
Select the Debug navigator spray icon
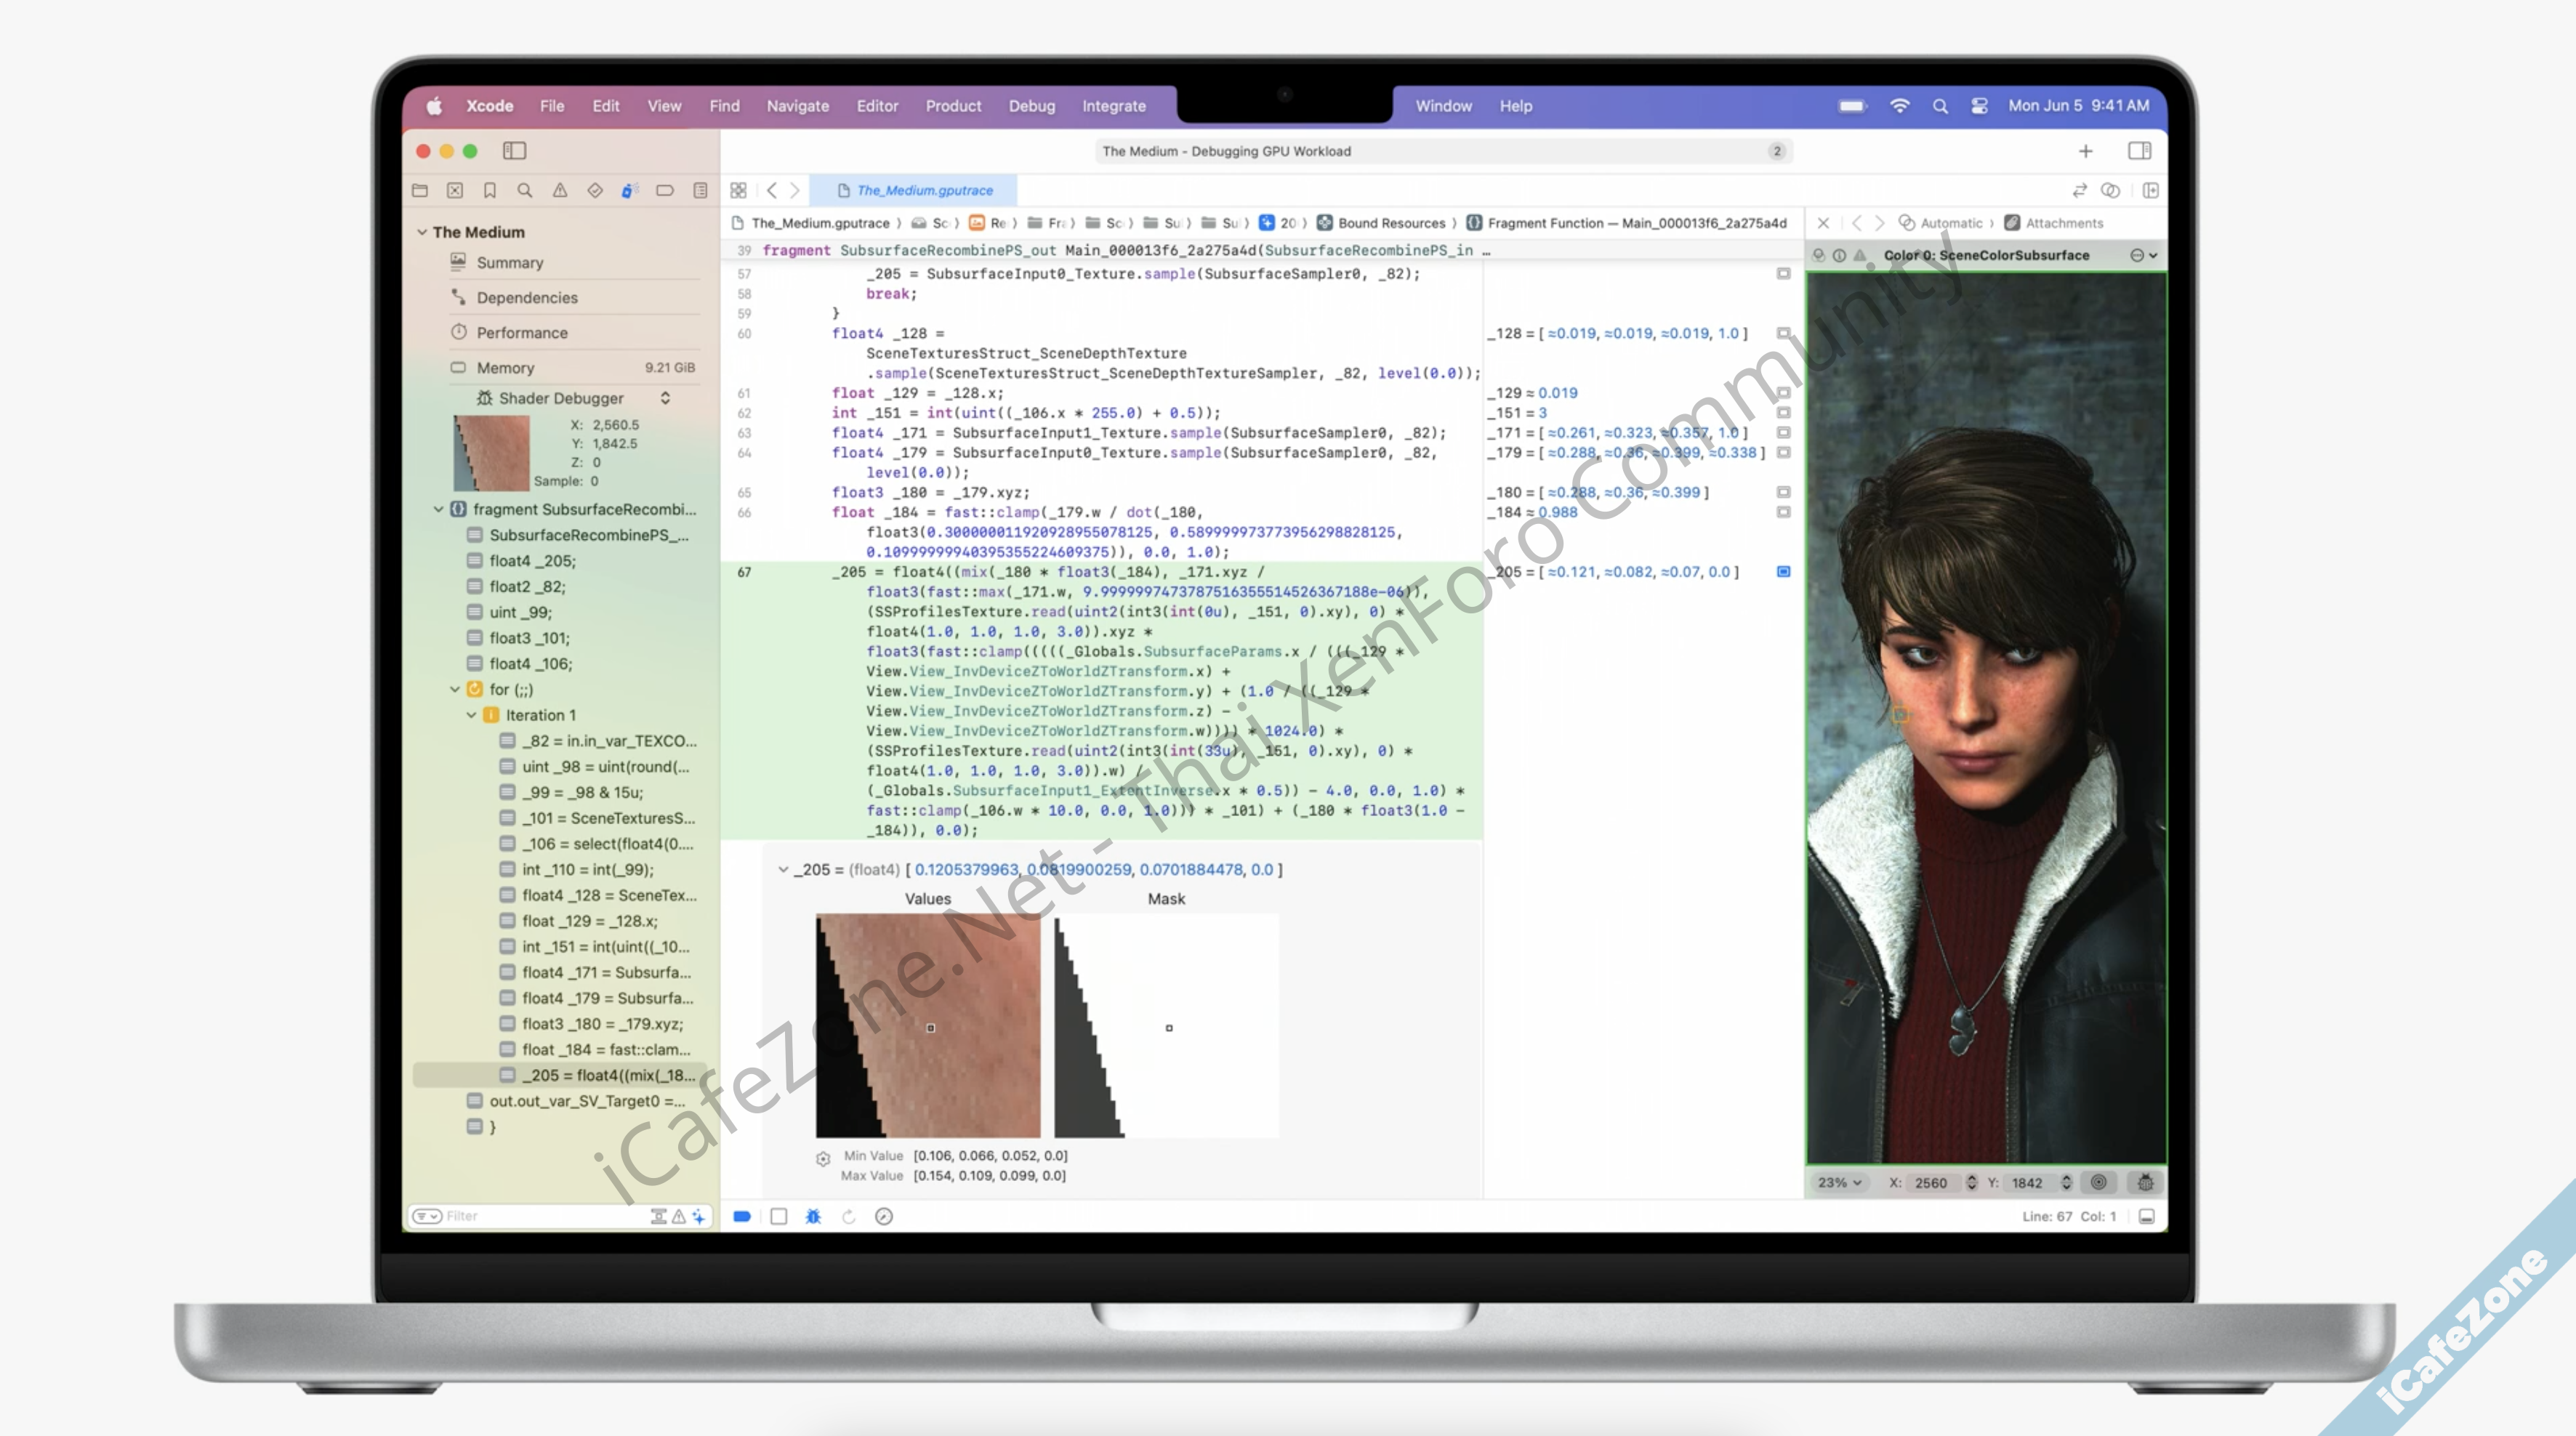(x=629, y=190)
